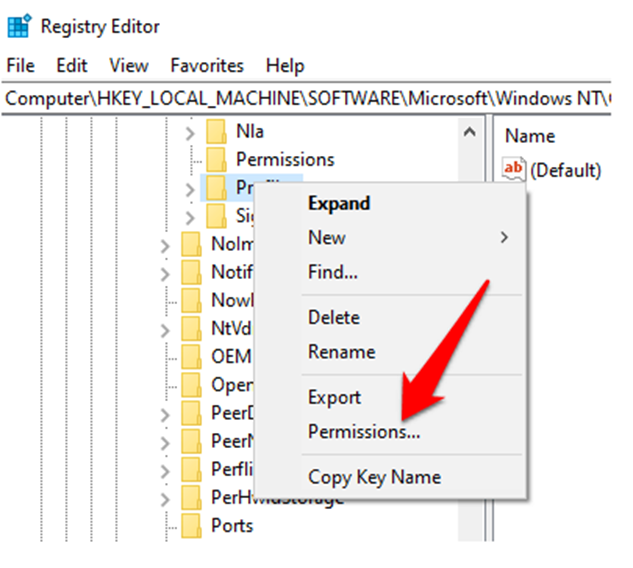Select the (Default) value entry

(566, 170)
